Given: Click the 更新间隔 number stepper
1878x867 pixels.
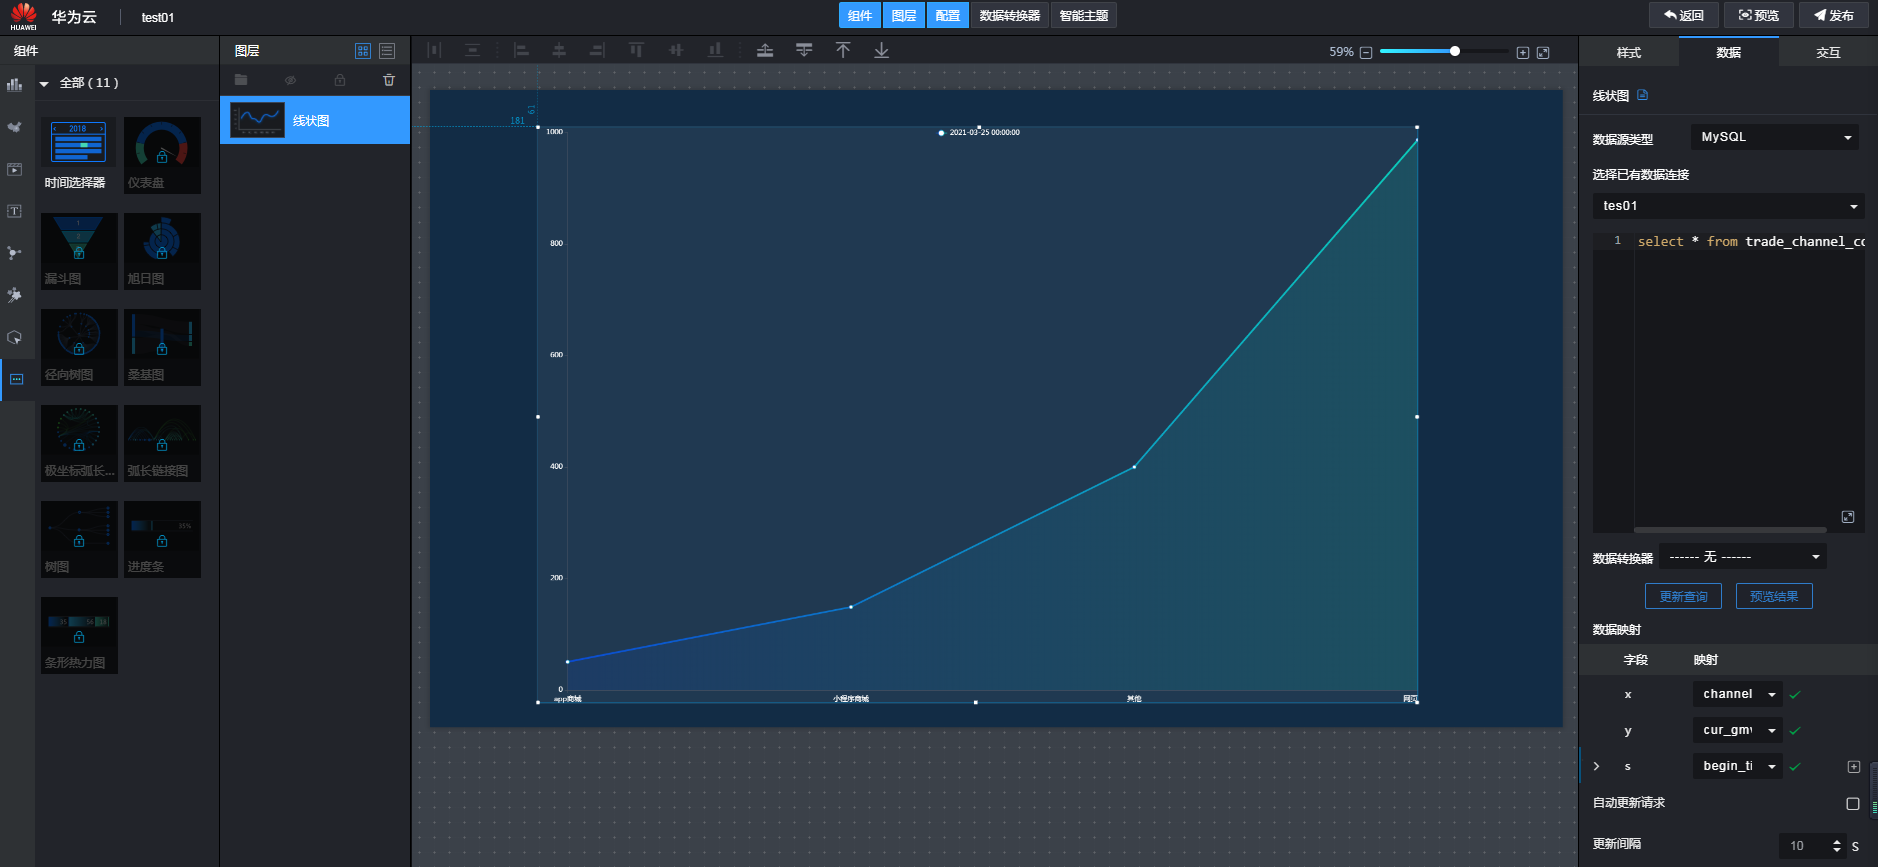Looking at the screenshot, I should [x=1837, y=846].
